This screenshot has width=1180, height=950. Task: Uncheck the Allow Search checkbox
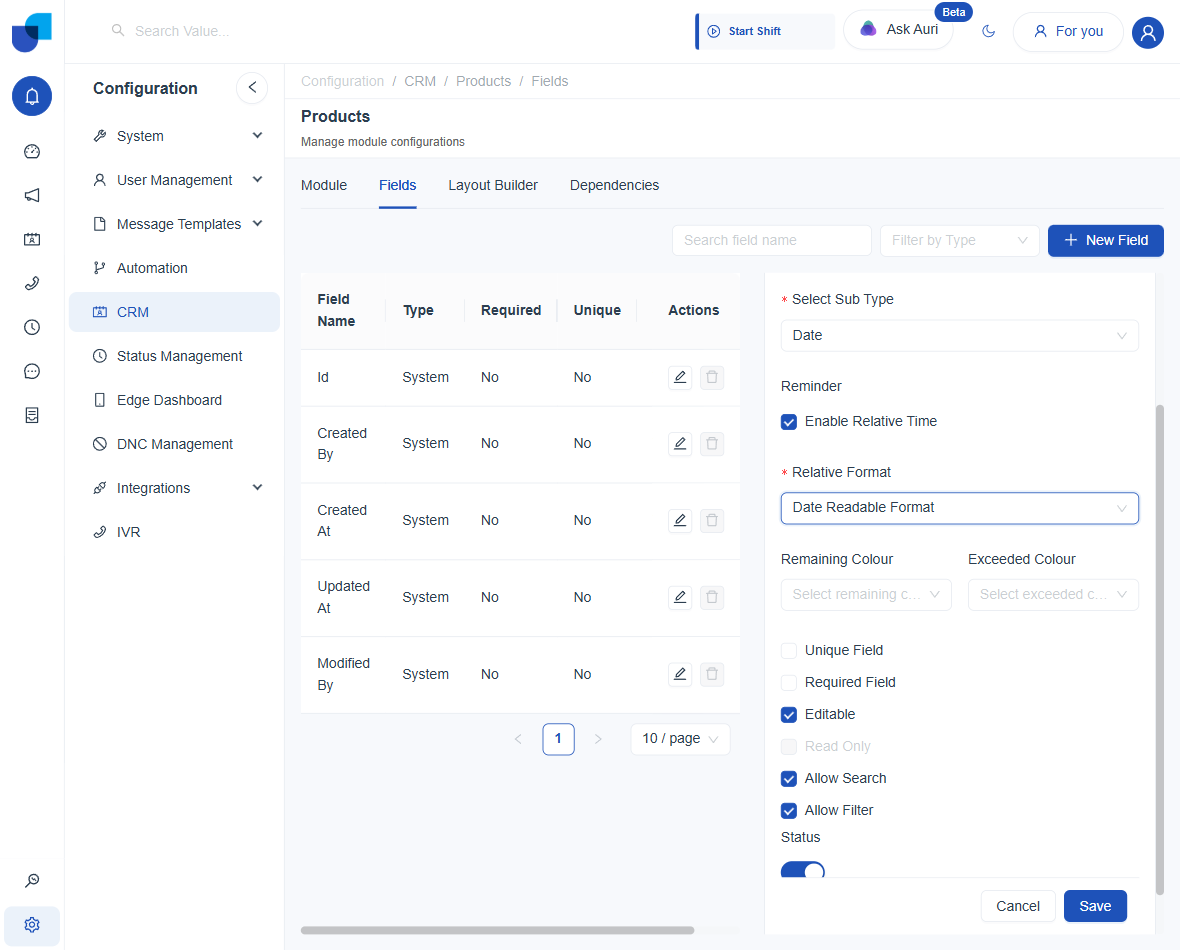(x=789, y=778)
